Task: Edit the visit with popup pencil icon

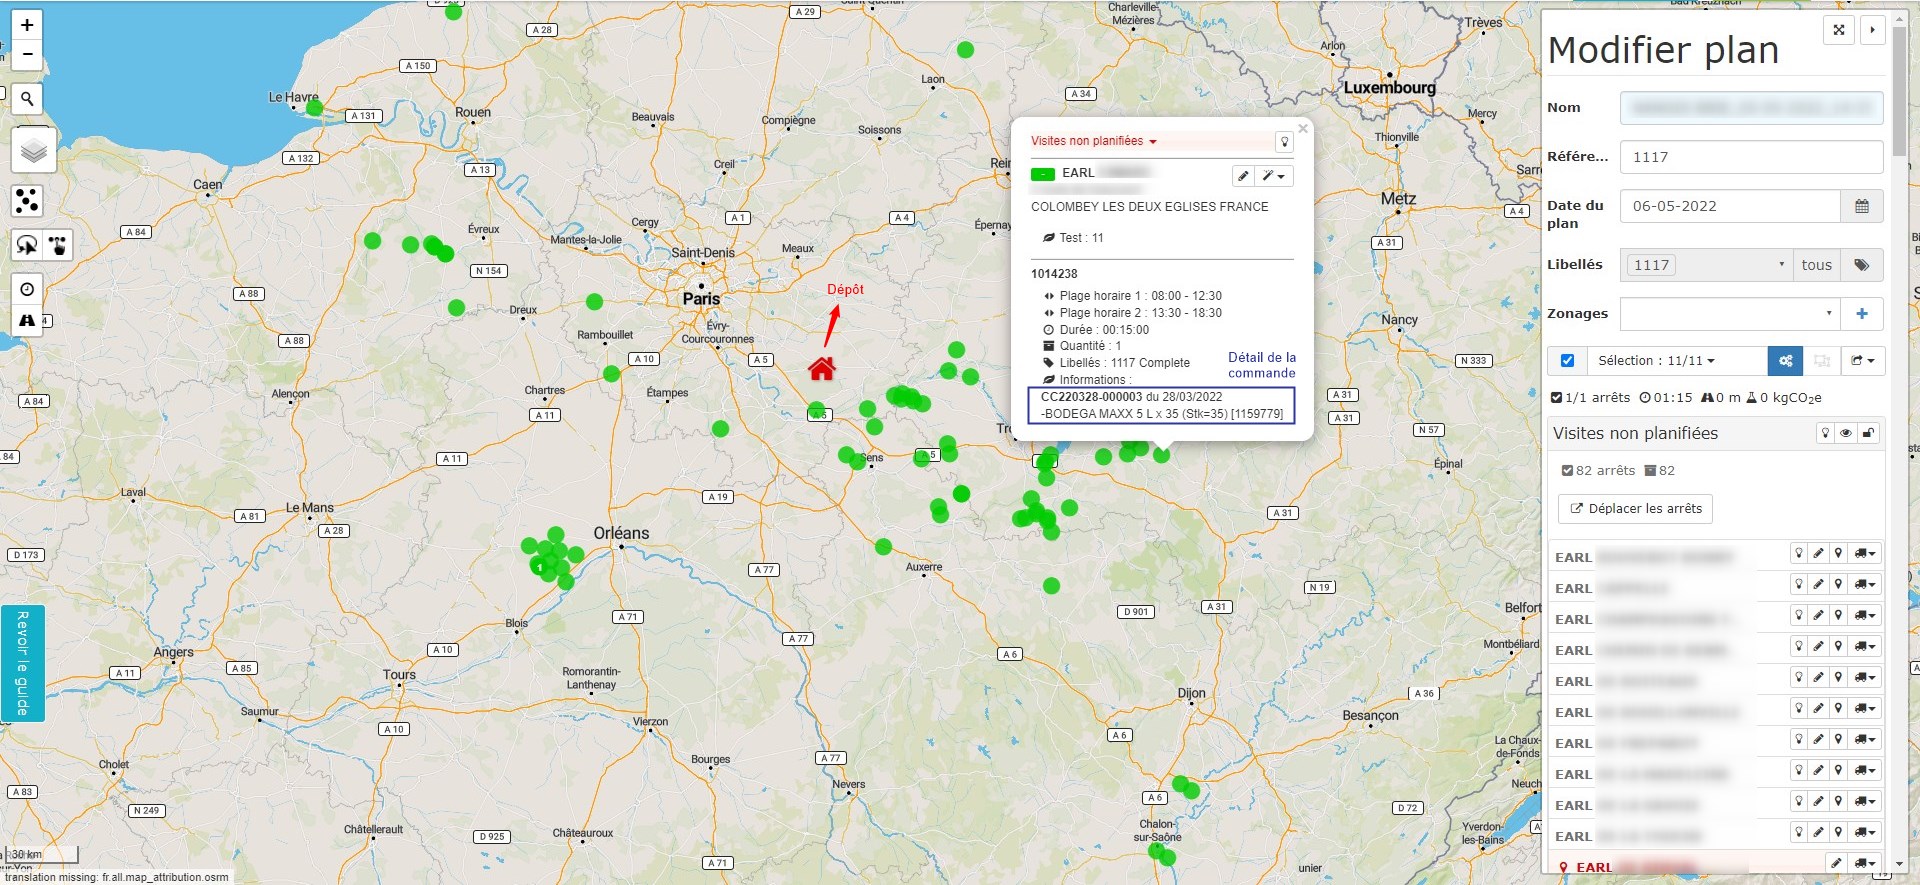Action: (x=1242, y=176)
